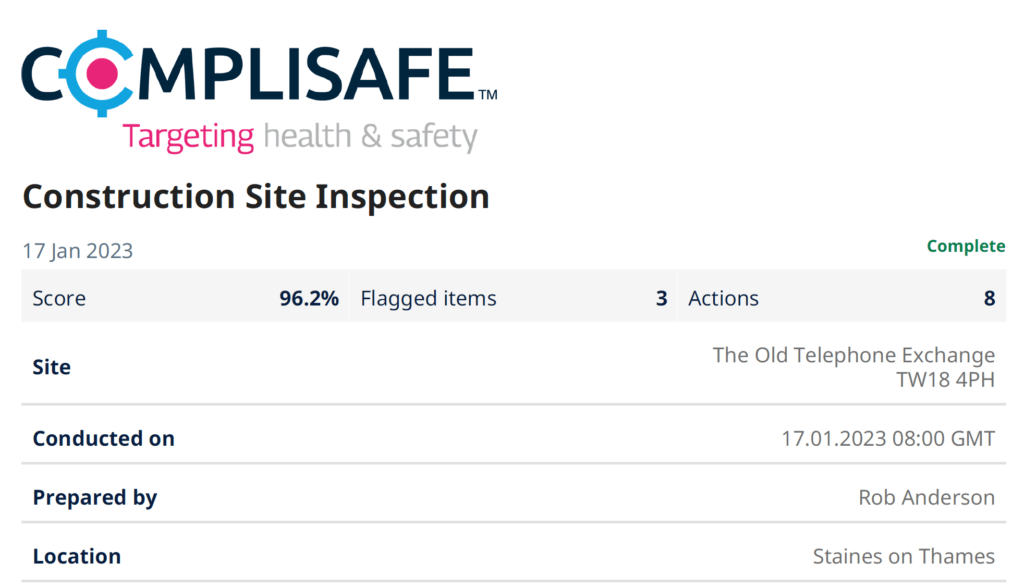Select the Score summary cell
The width and height of the screenshot is (1024, 587).
(x=185, y=298)
